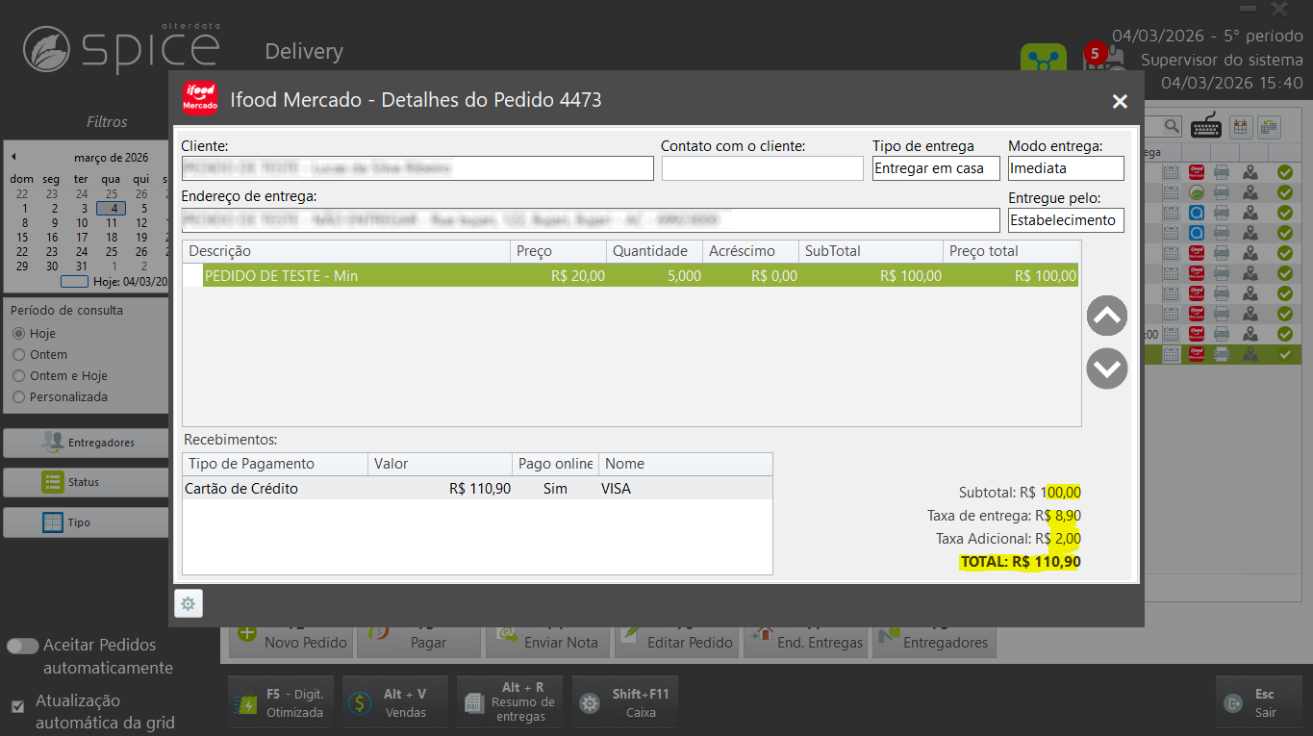
Task: Select the Hoje radio option
Action: click(x=18, y=333)
